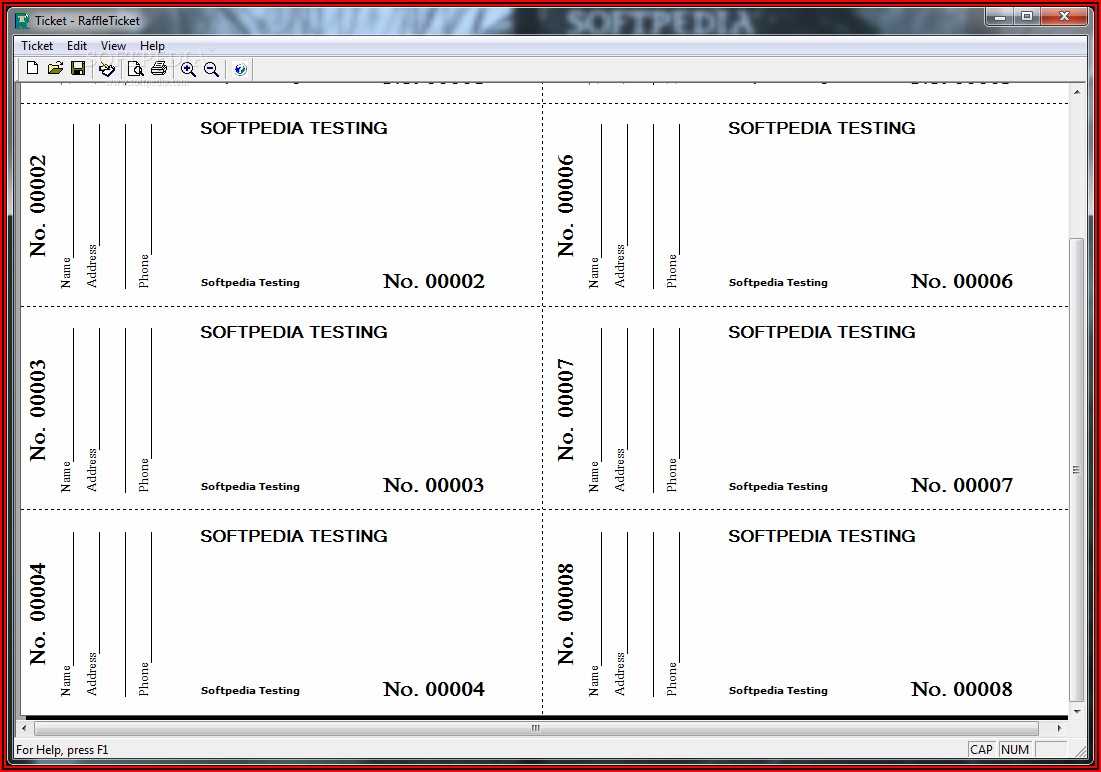Open the Help menu
The height and width of the screenshot is (772, 1101).
[x=152, y=46]
